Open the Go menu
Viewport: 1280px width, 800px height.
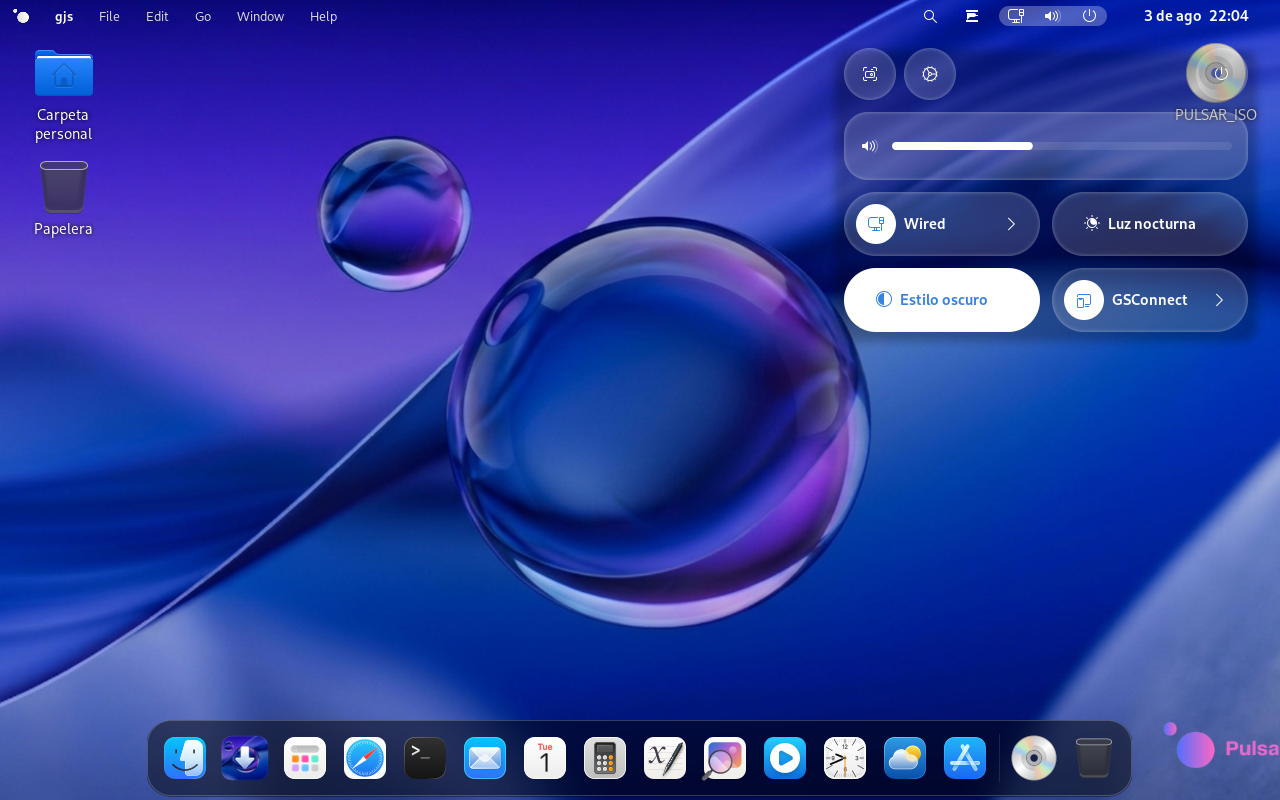[203, 16]
